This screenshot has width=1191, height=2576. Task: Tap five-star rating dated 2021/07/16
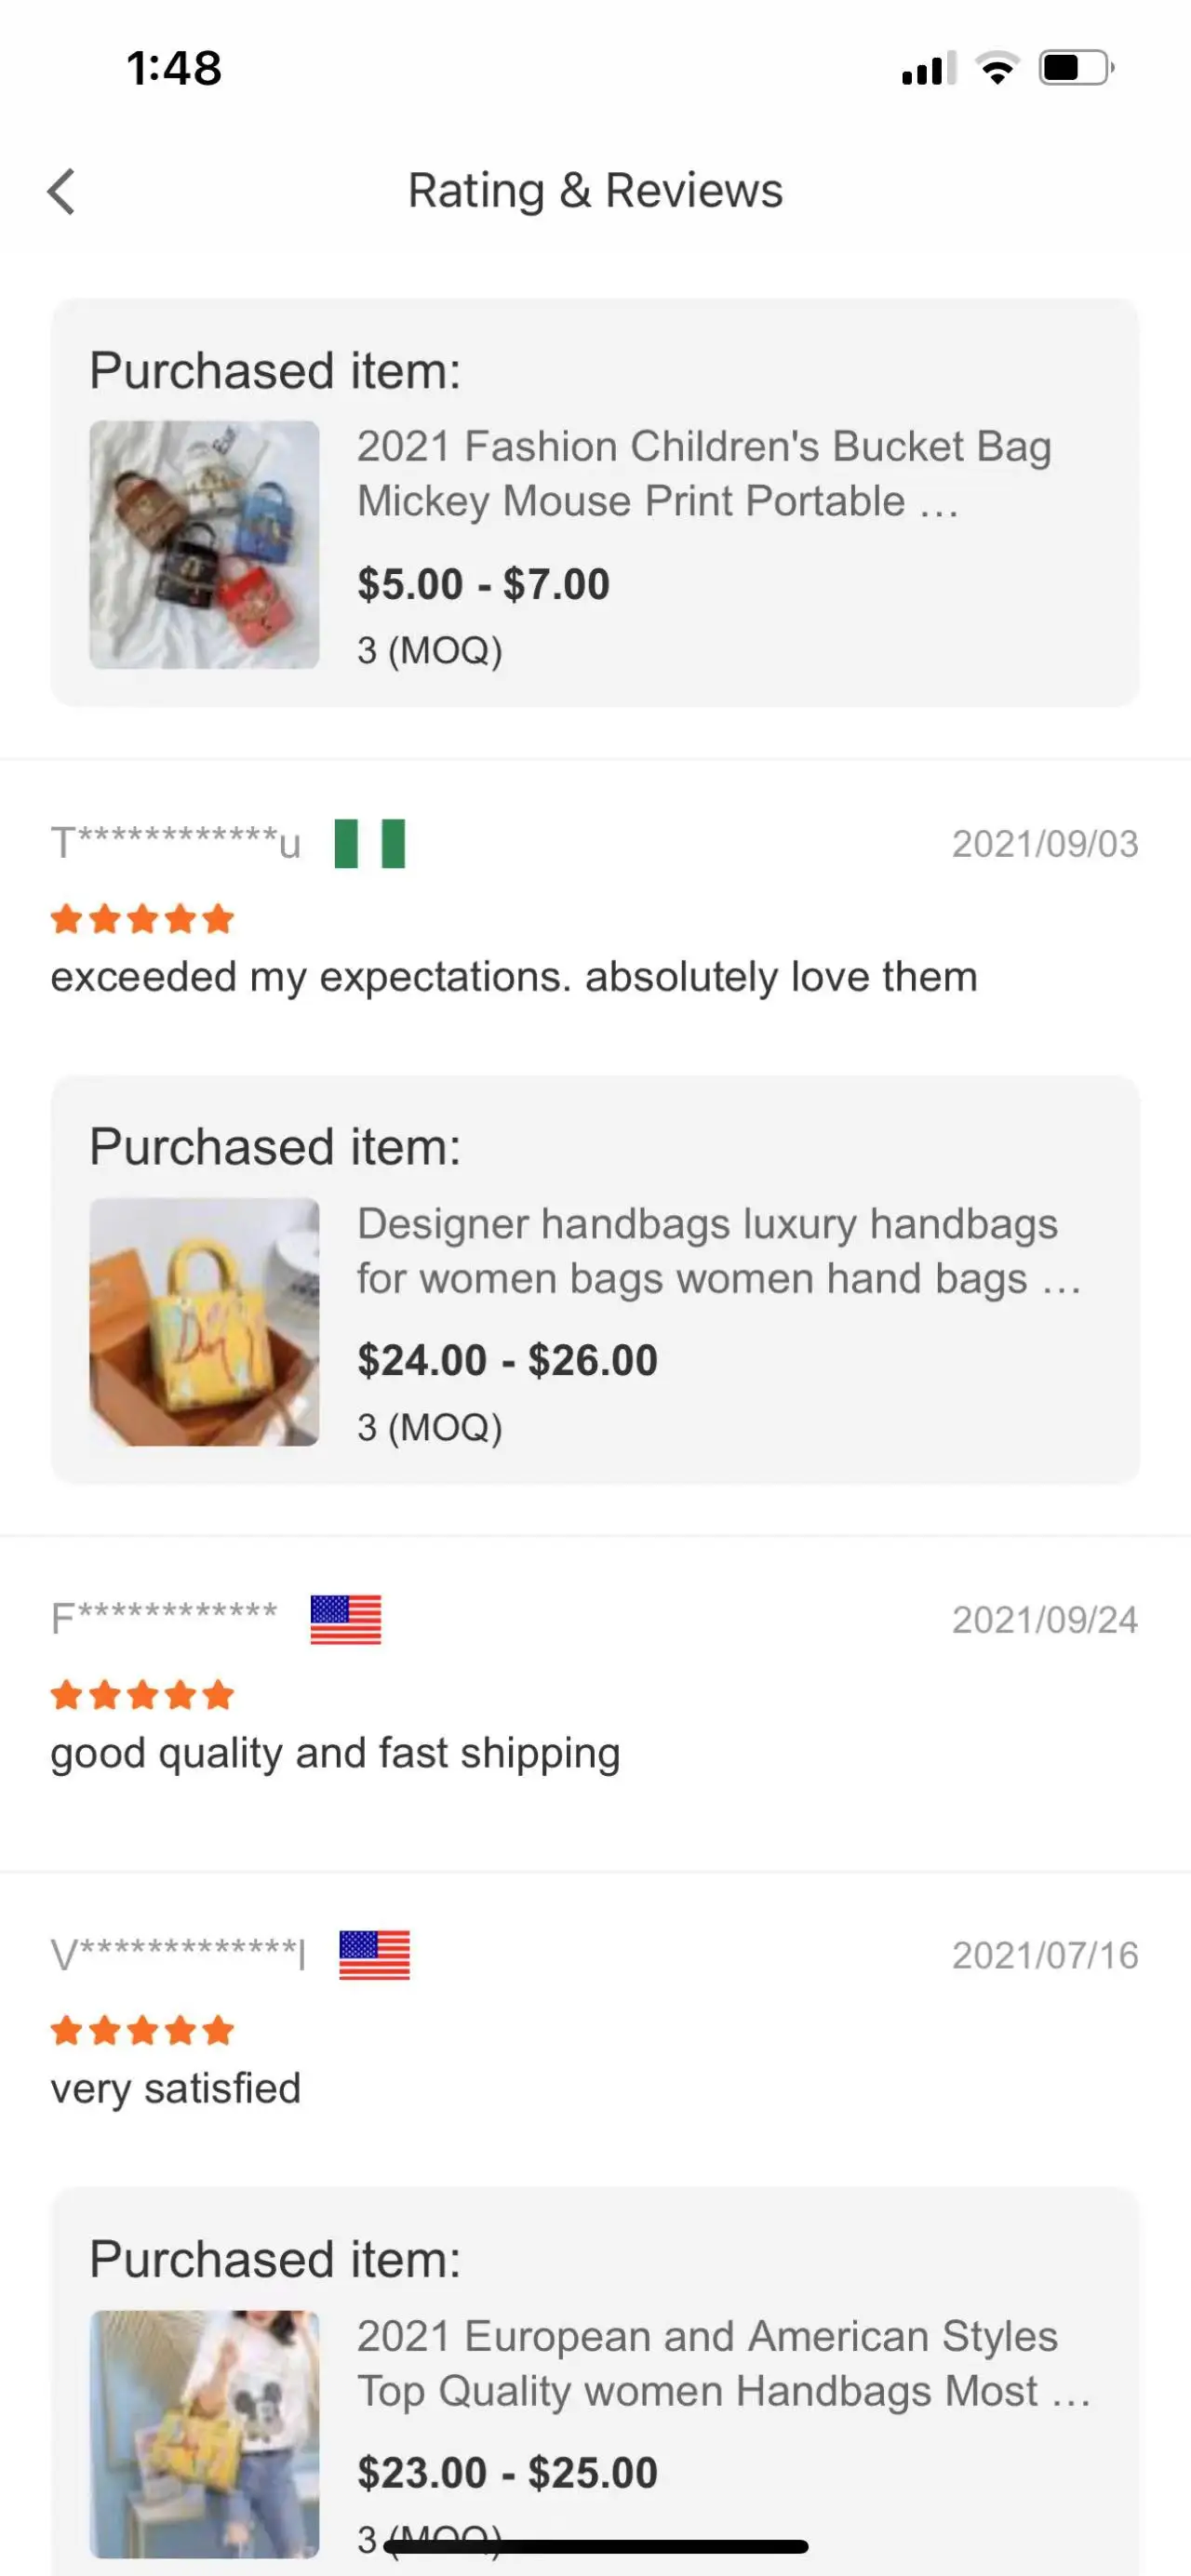pos(142,2031)
